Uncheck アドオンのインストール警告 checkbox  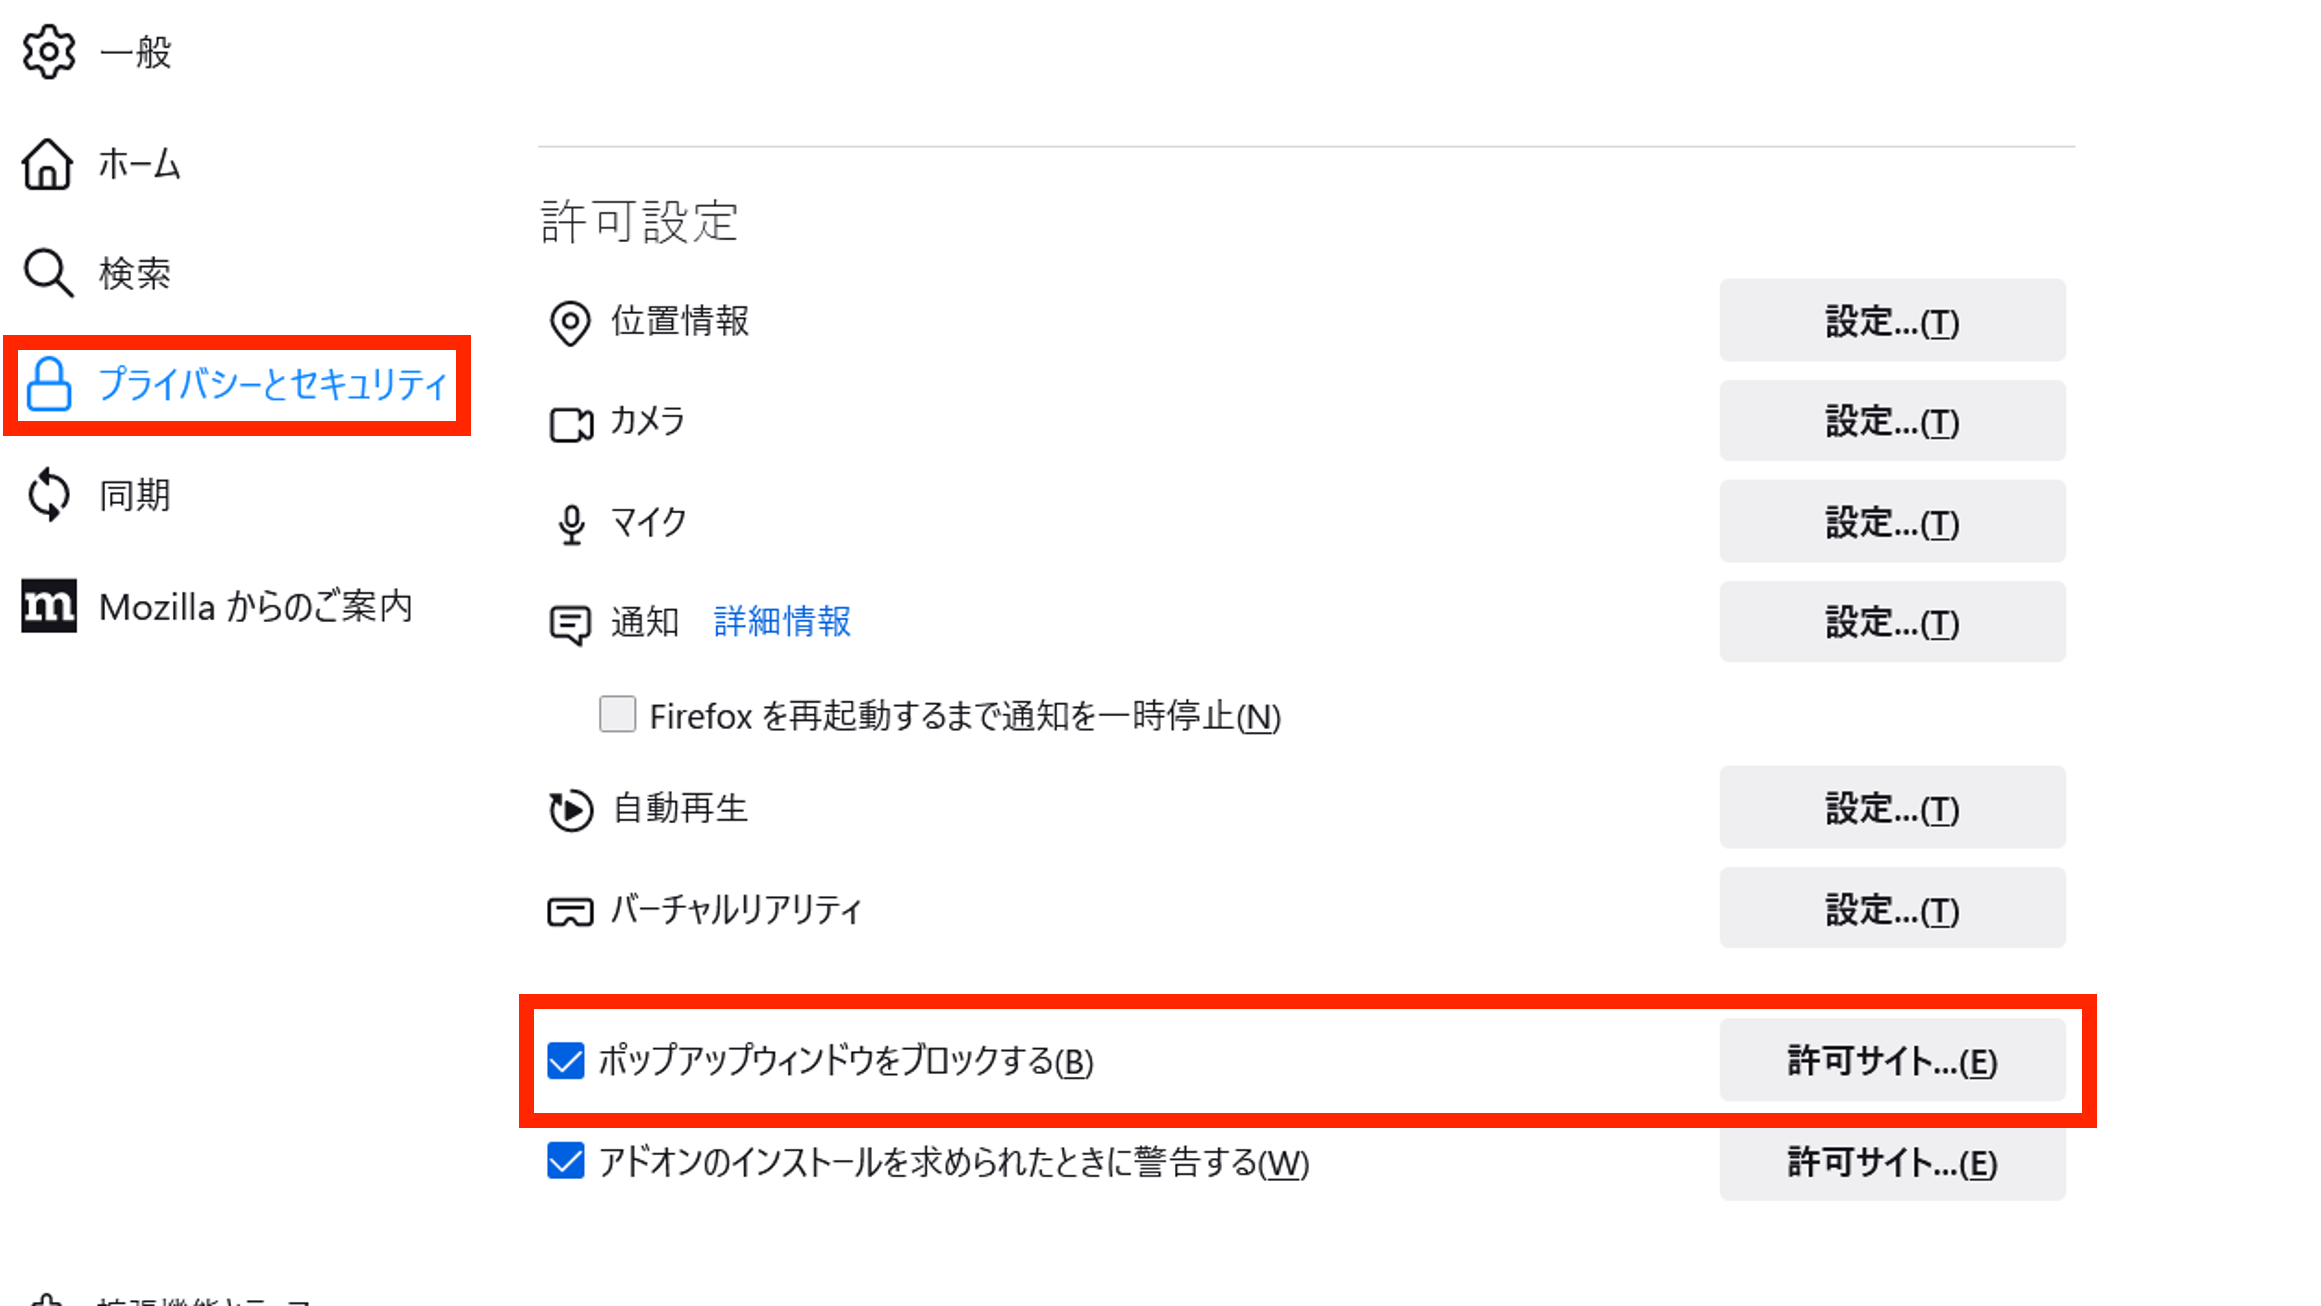pyautogui.click(x=566, y=1161)
